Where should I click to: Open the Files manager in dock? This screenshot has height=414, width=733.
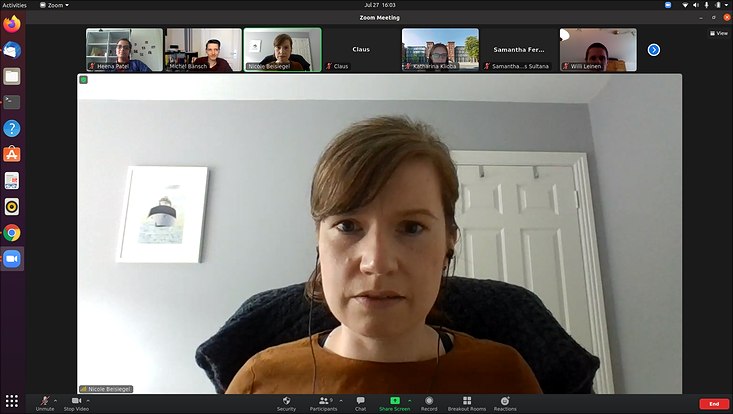(x=12, y=76)
